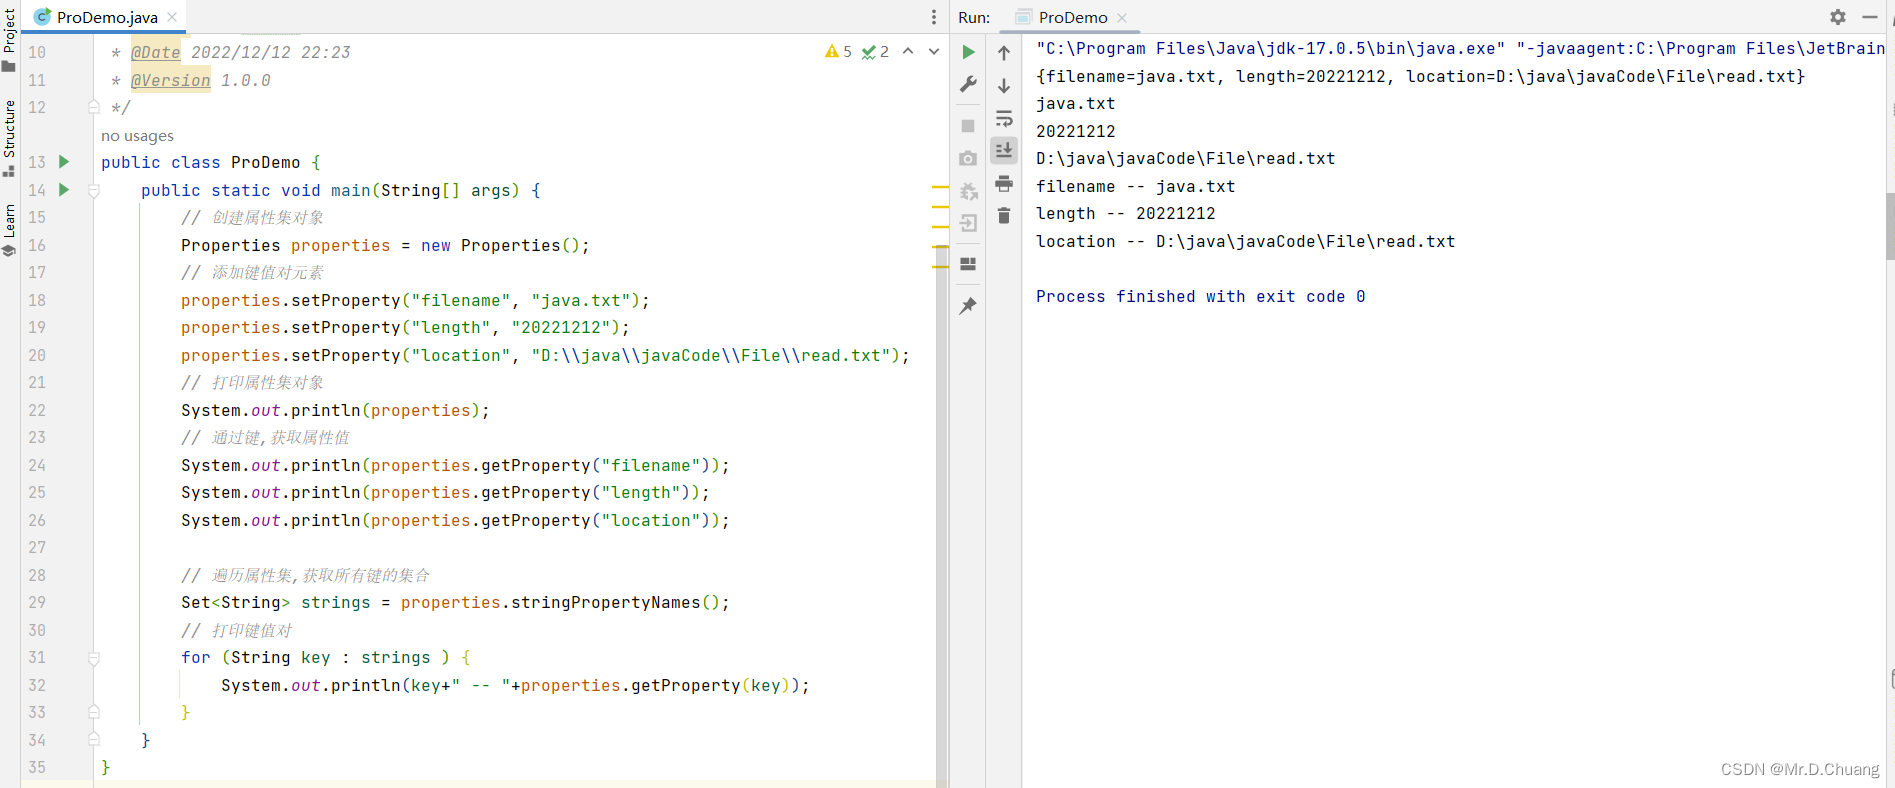The width and height of the screenshot is (1895, 788).
Task: Click 'new Properties()' on line 16
Action: click(x=500, y=245)
